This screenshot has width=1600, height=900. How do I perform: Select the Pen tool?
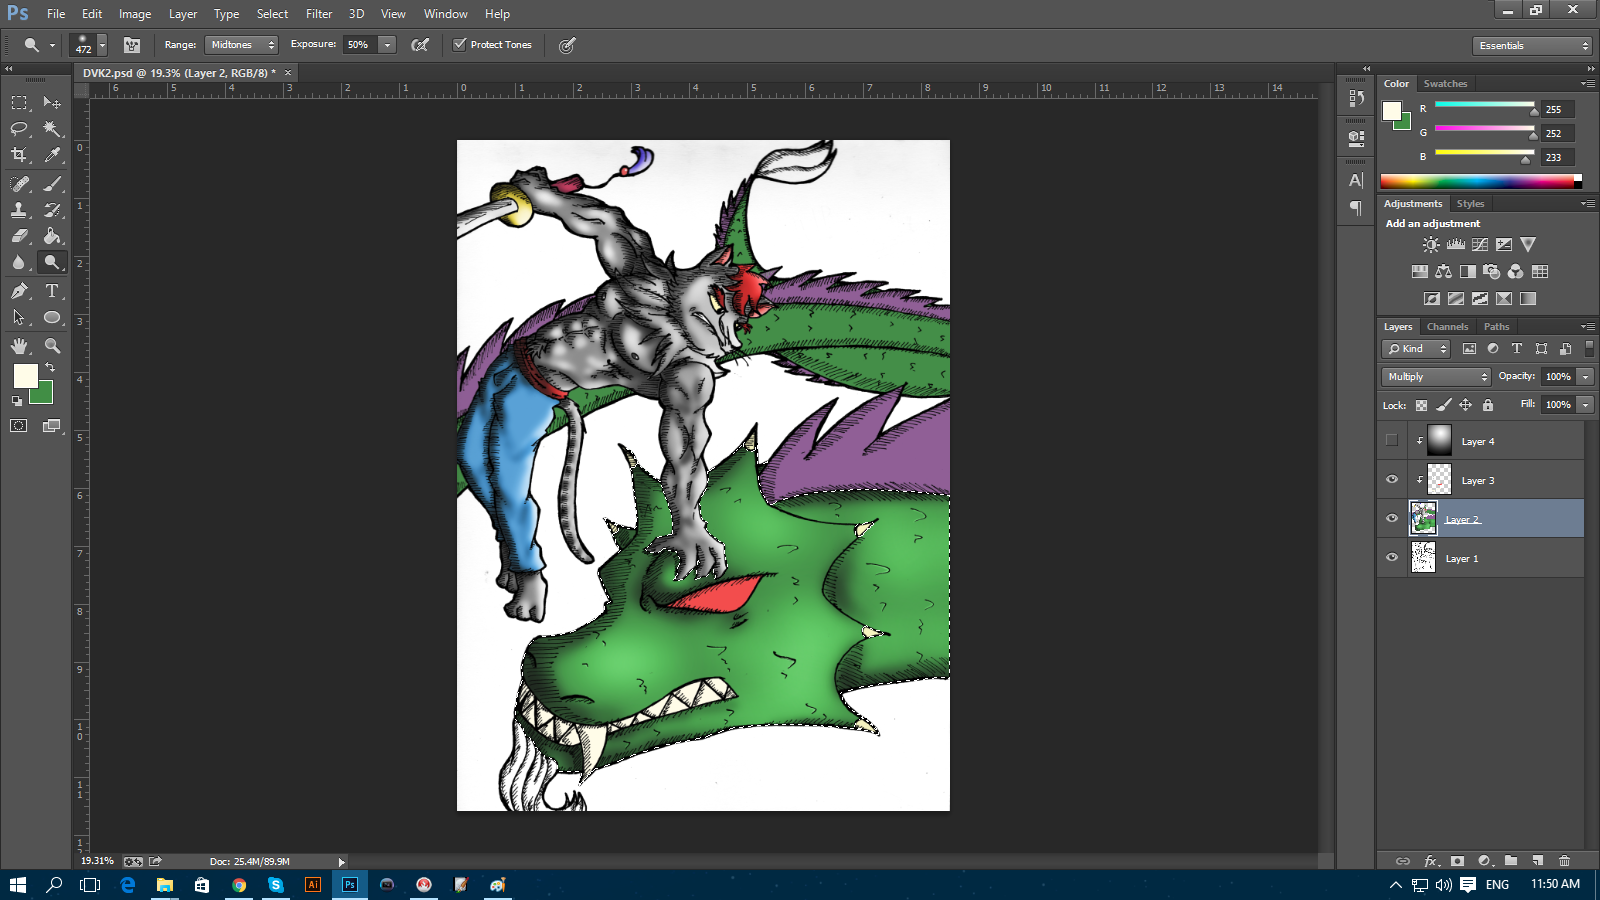[x=19, y=291]
